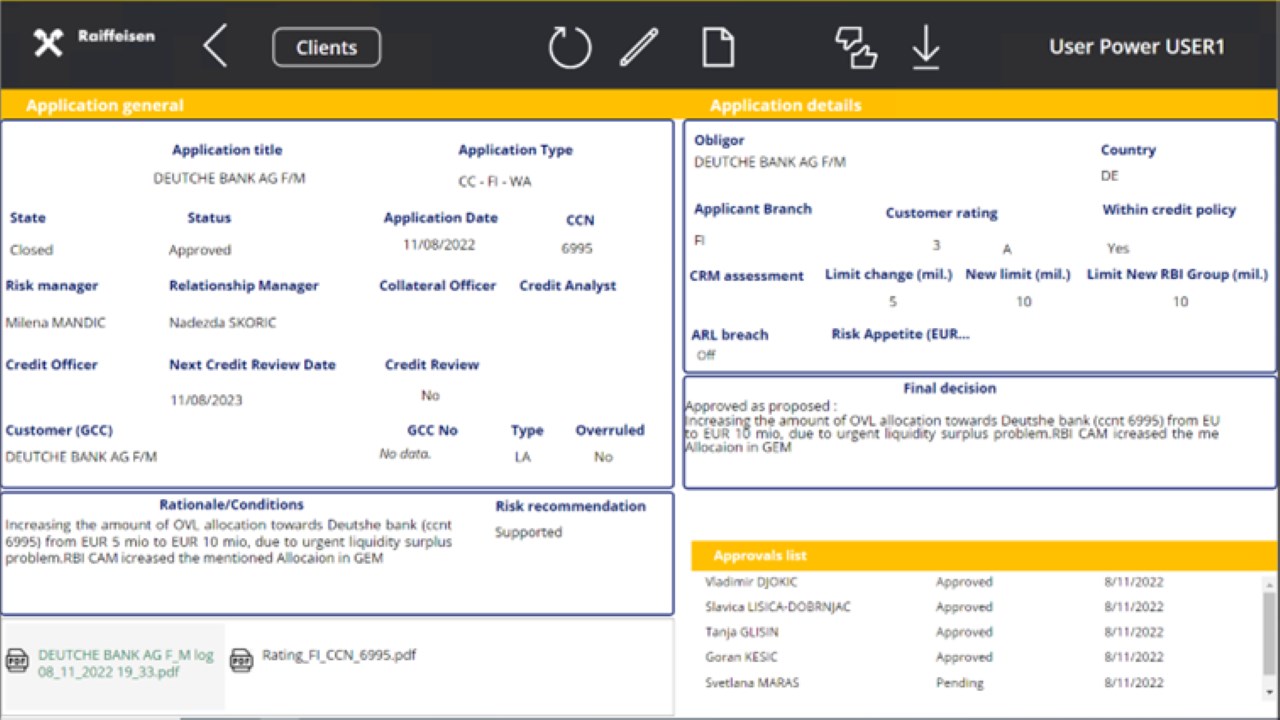This screenshot has height=720, width=1280.
Task: Open the Rating_FI_CCN_6995.pdf attachment
Action: (x=339, y=655)
